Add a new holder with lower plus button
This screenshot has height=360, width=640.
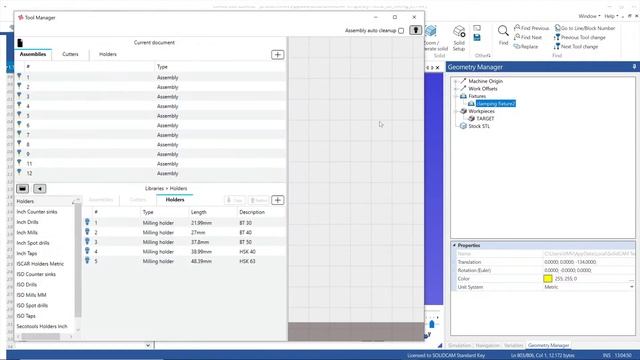click(x=278, y=200)
